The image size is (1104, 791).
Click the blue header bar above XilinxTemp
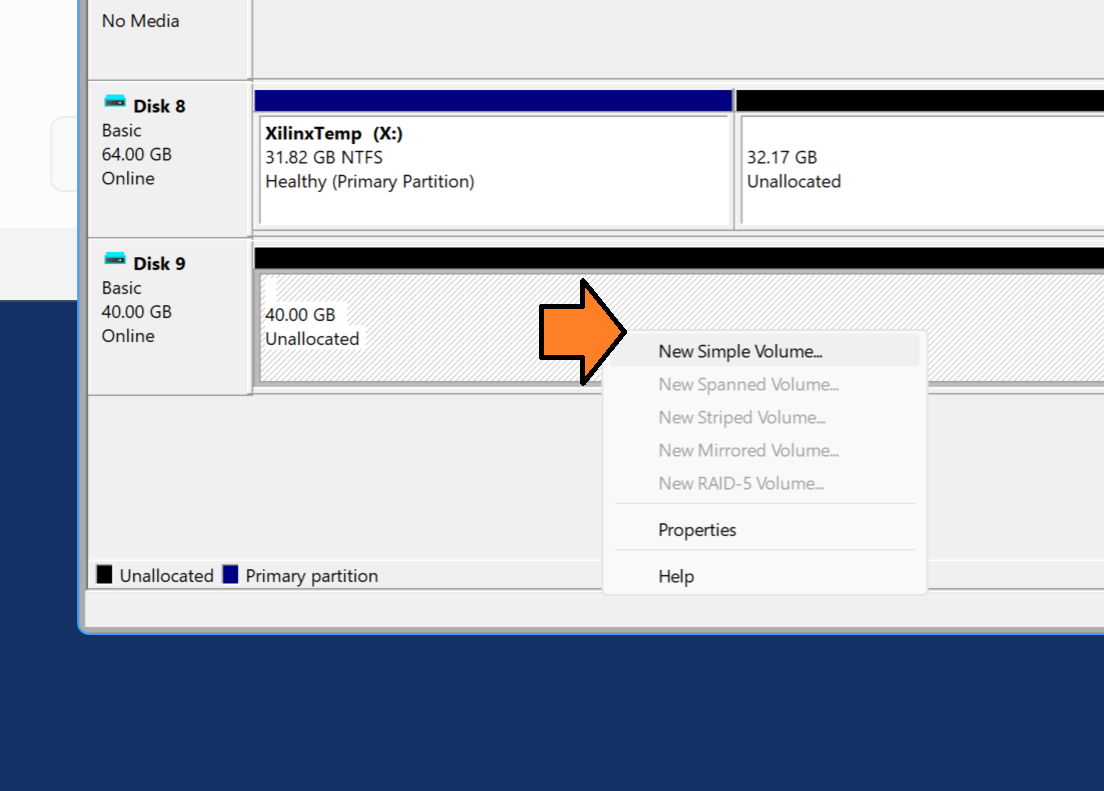[x=493, y=101]
